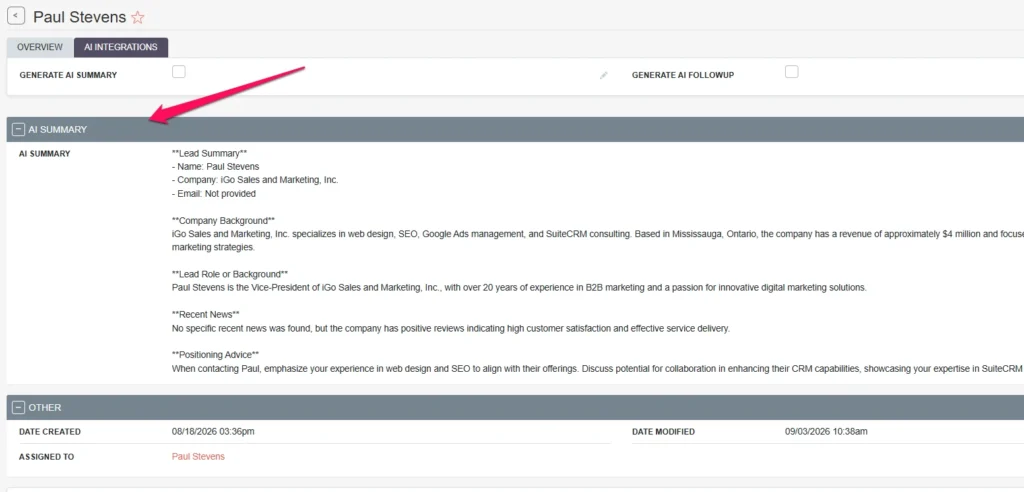
Task: Click the '- Email: Not provided' line
Action: click(x=214, y=194)
